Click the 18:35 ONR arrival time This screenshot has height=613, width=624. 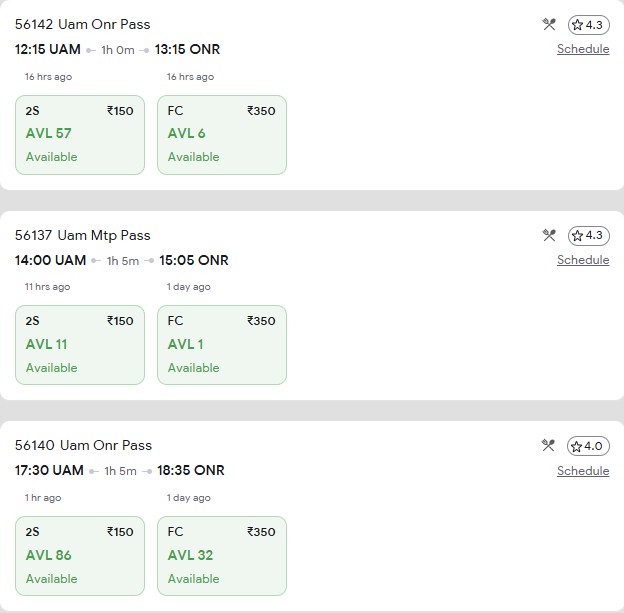click(x=191, y=470)
